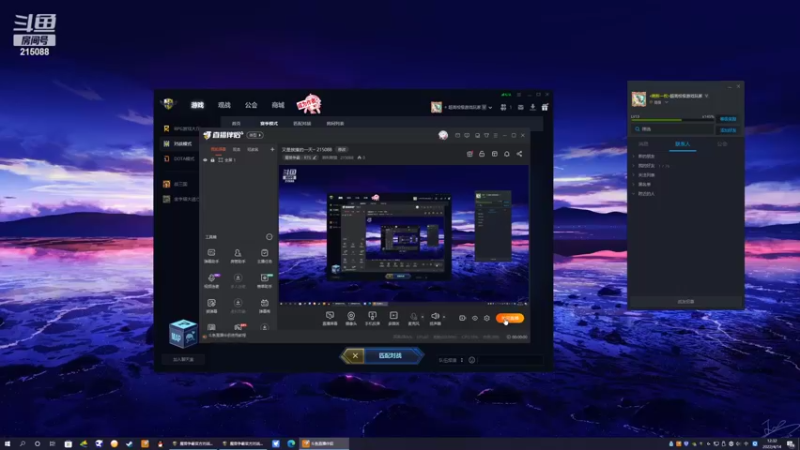Click the stream title containing 215088
This screenshot has width=800, height=450.
click(307, 149)
